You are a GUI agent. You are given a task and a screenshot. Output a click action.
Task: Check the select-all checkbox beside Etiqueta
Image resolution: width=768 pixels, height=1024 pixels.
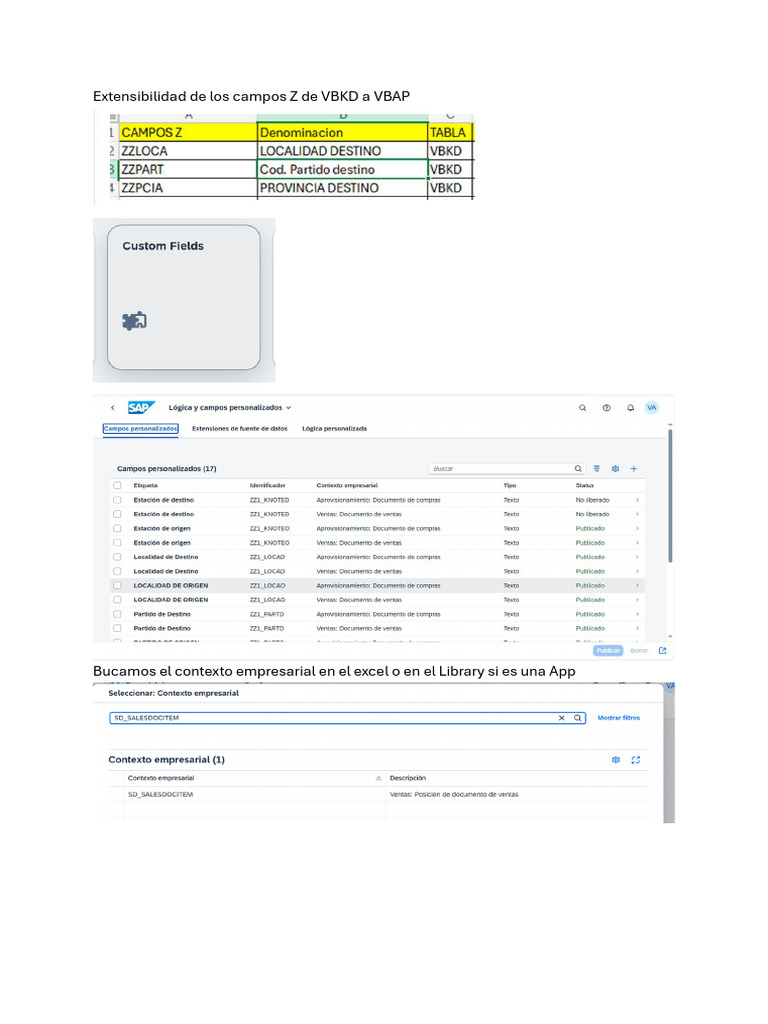(x=117, y=485)
